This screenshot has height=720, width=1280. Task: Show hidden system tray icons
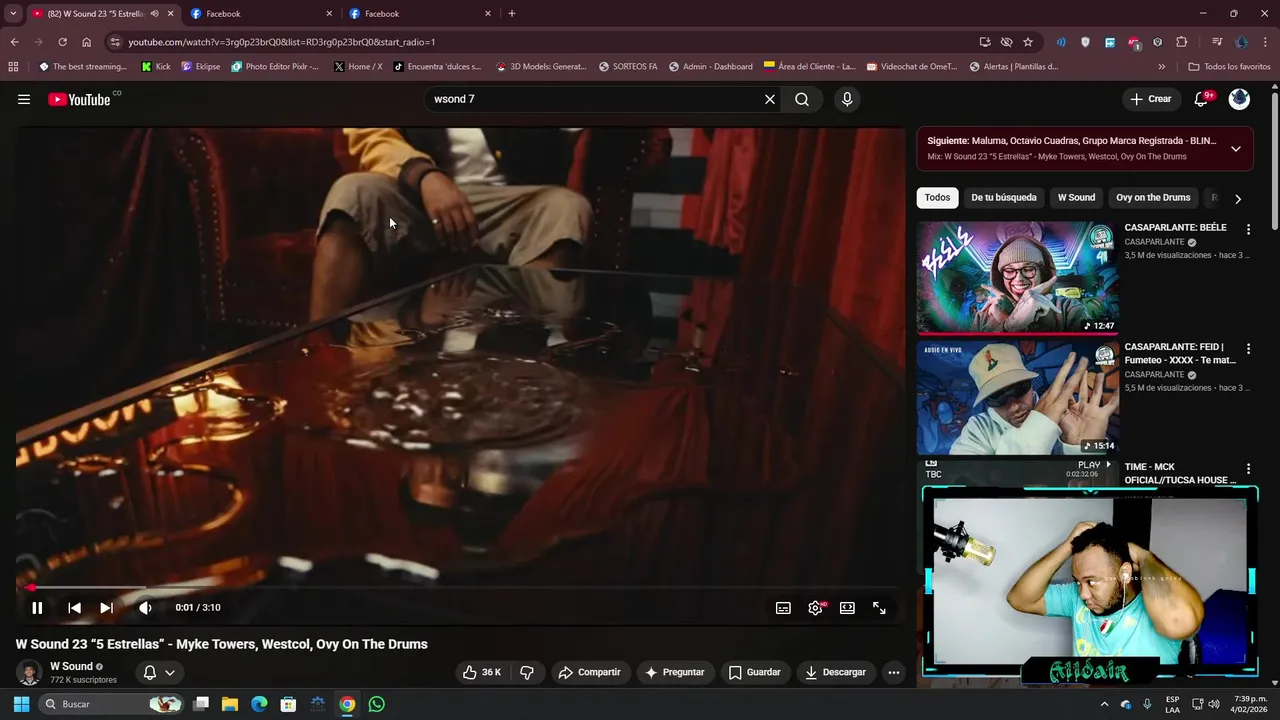click(1104, 704)
